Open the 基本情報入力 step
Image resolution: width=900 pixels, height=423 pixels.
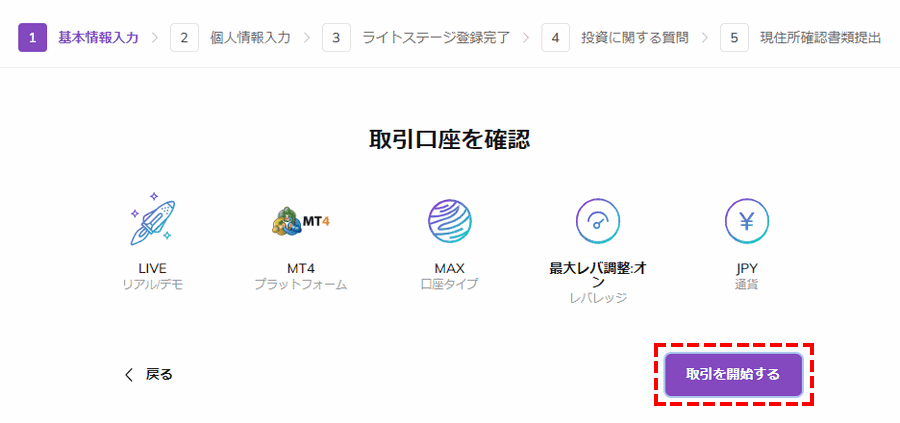(98, 38)
